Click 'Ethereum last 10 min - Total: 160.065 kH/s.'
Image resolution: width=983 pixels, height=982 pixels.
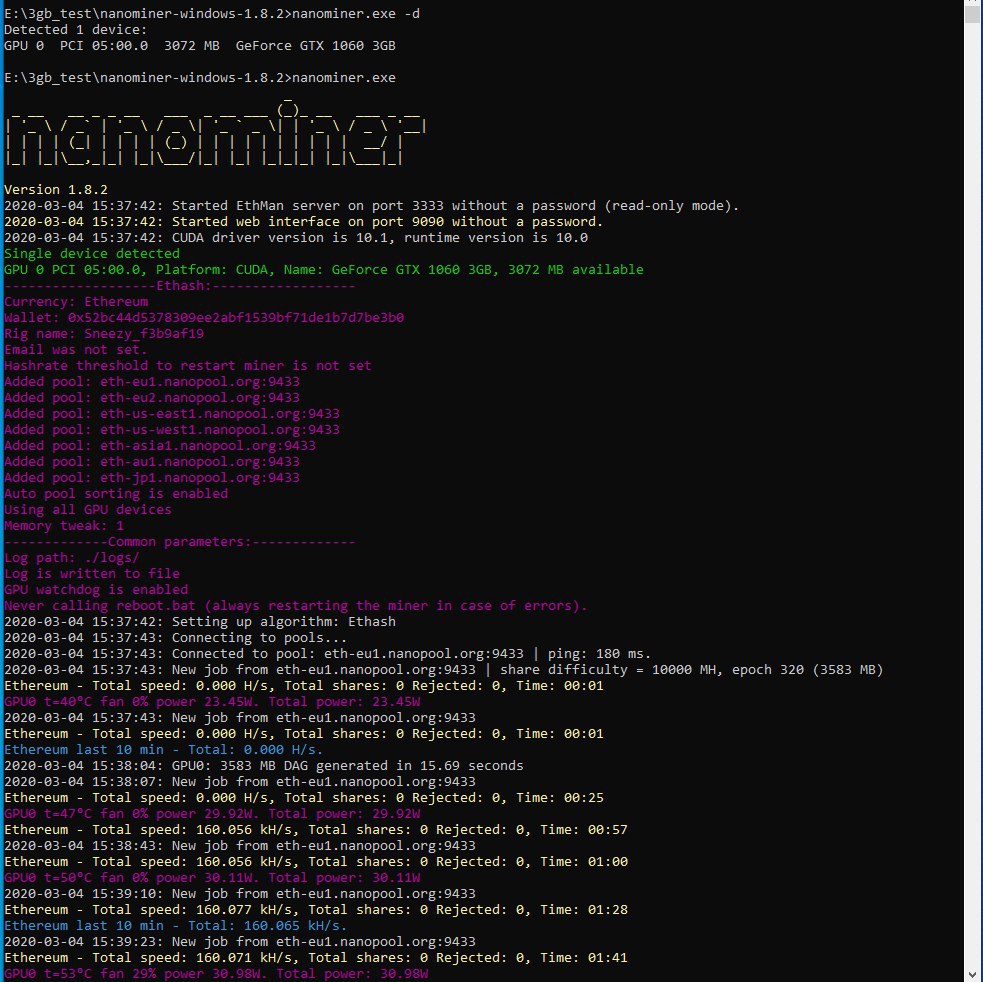tap(176, 926)
